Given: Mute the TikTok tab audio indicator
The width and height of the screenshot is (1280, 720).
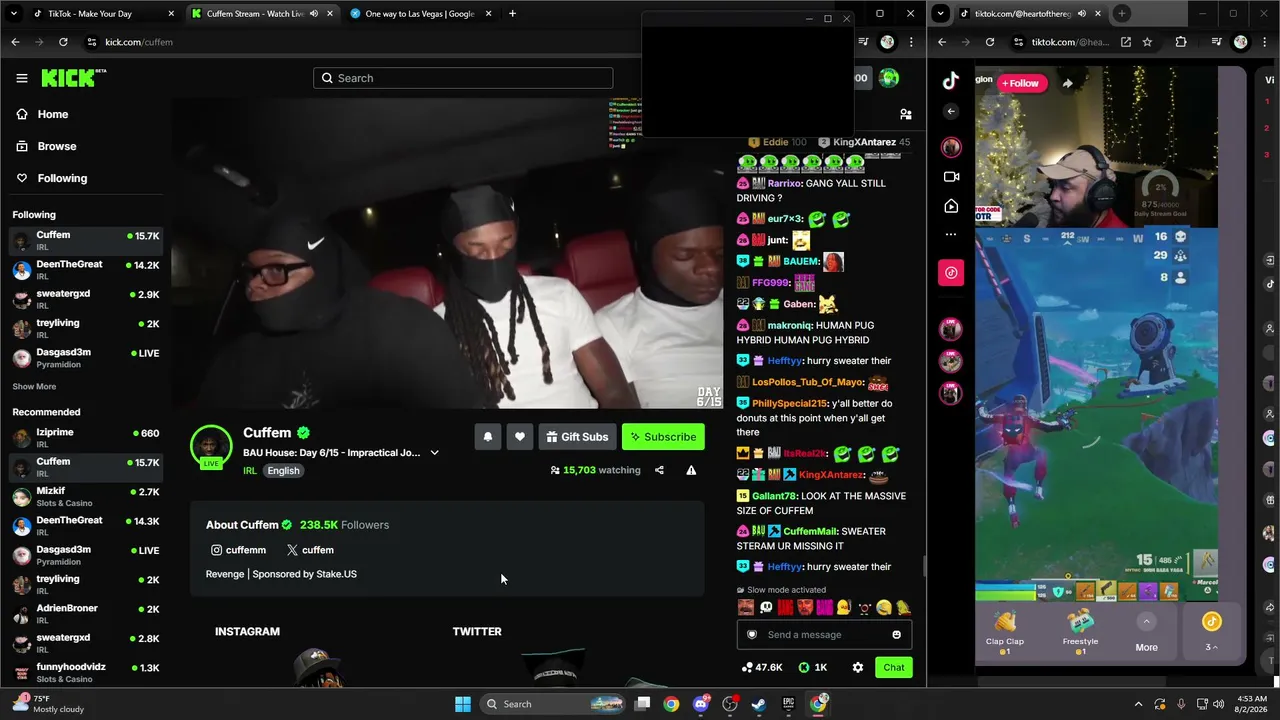Looking at the screenshot, I should tap(1082, 14).
